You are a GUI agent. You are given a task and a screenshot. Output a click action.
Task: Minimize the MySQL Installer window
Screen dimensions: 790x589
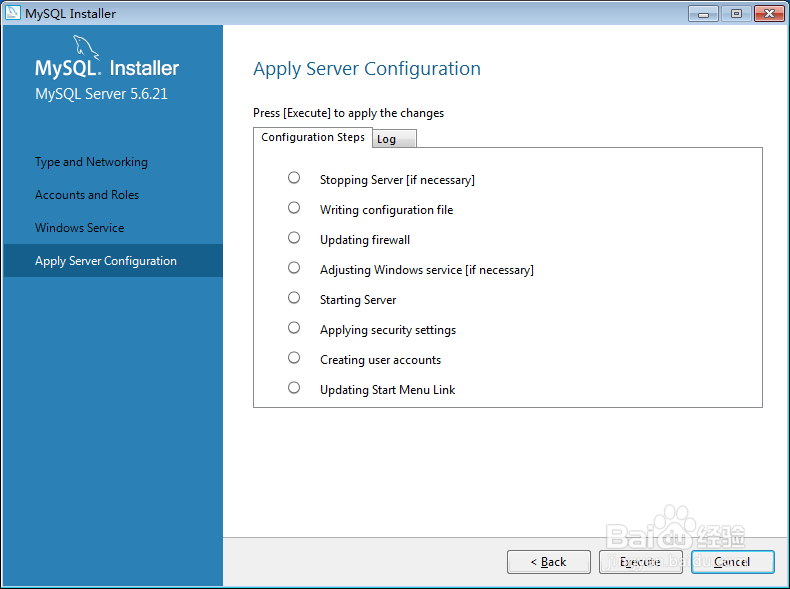(703, 14)
